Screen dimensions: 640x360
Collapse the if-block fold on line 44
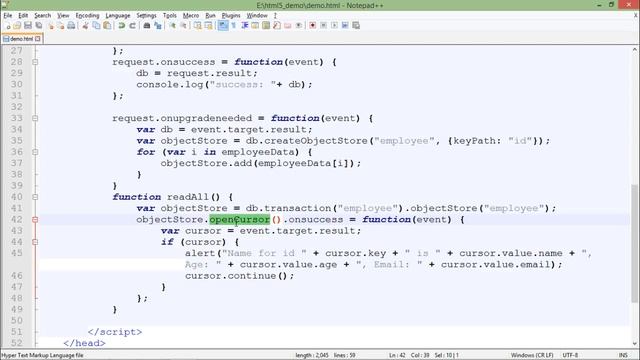click(35, 242)
